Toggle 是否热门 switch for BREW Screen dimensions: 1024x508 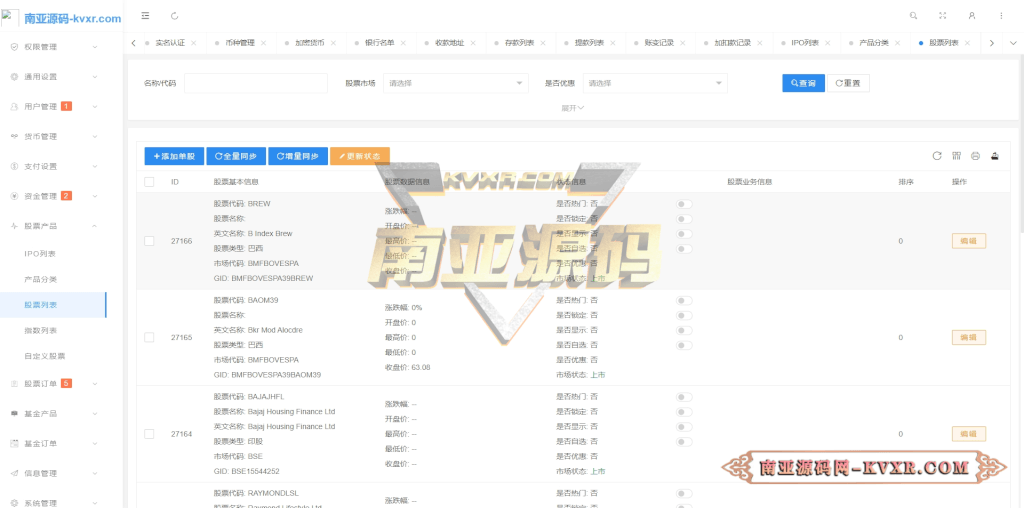[x=684, y=204]
